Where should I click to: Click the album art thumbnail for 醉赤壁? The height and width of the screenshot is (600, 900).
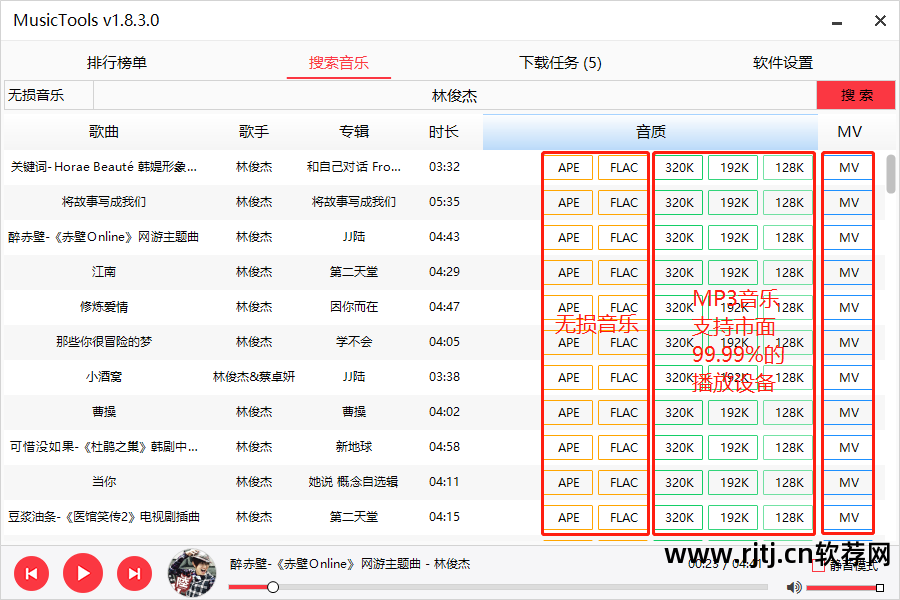(191, 573)
